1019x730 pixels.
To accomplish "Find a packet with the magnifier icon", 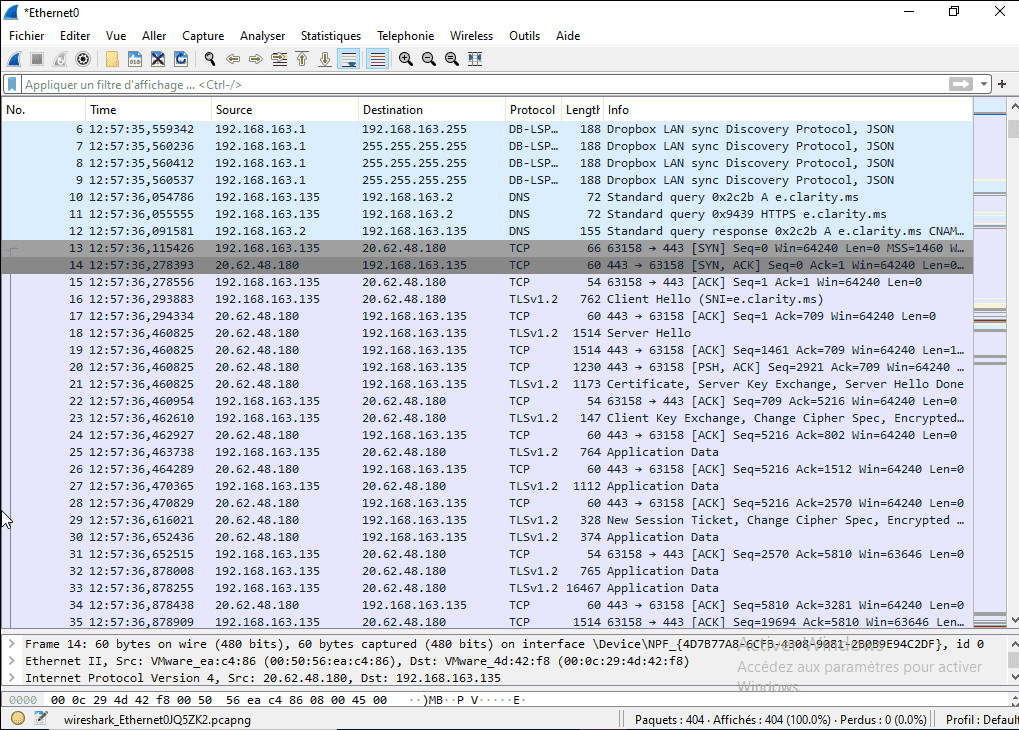I will 210,59.
